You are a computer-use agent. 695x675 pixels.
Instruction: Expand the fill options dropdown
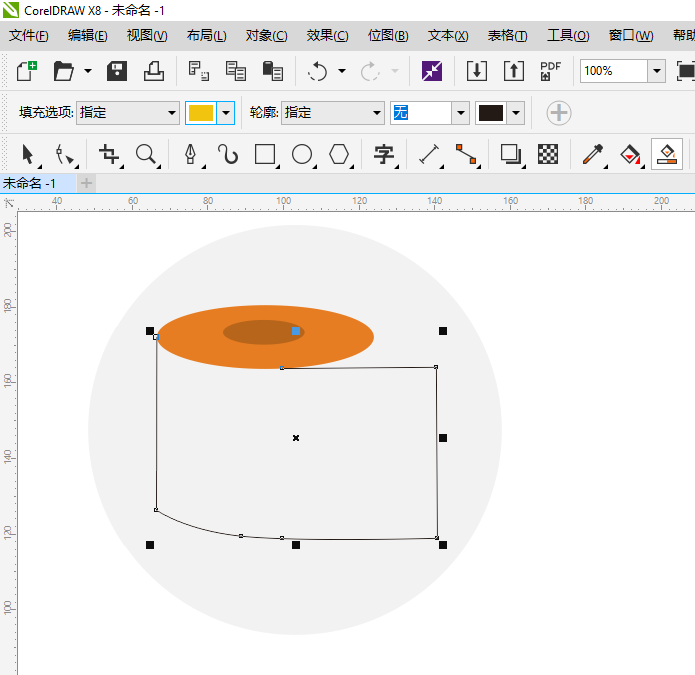coord(170,113)
